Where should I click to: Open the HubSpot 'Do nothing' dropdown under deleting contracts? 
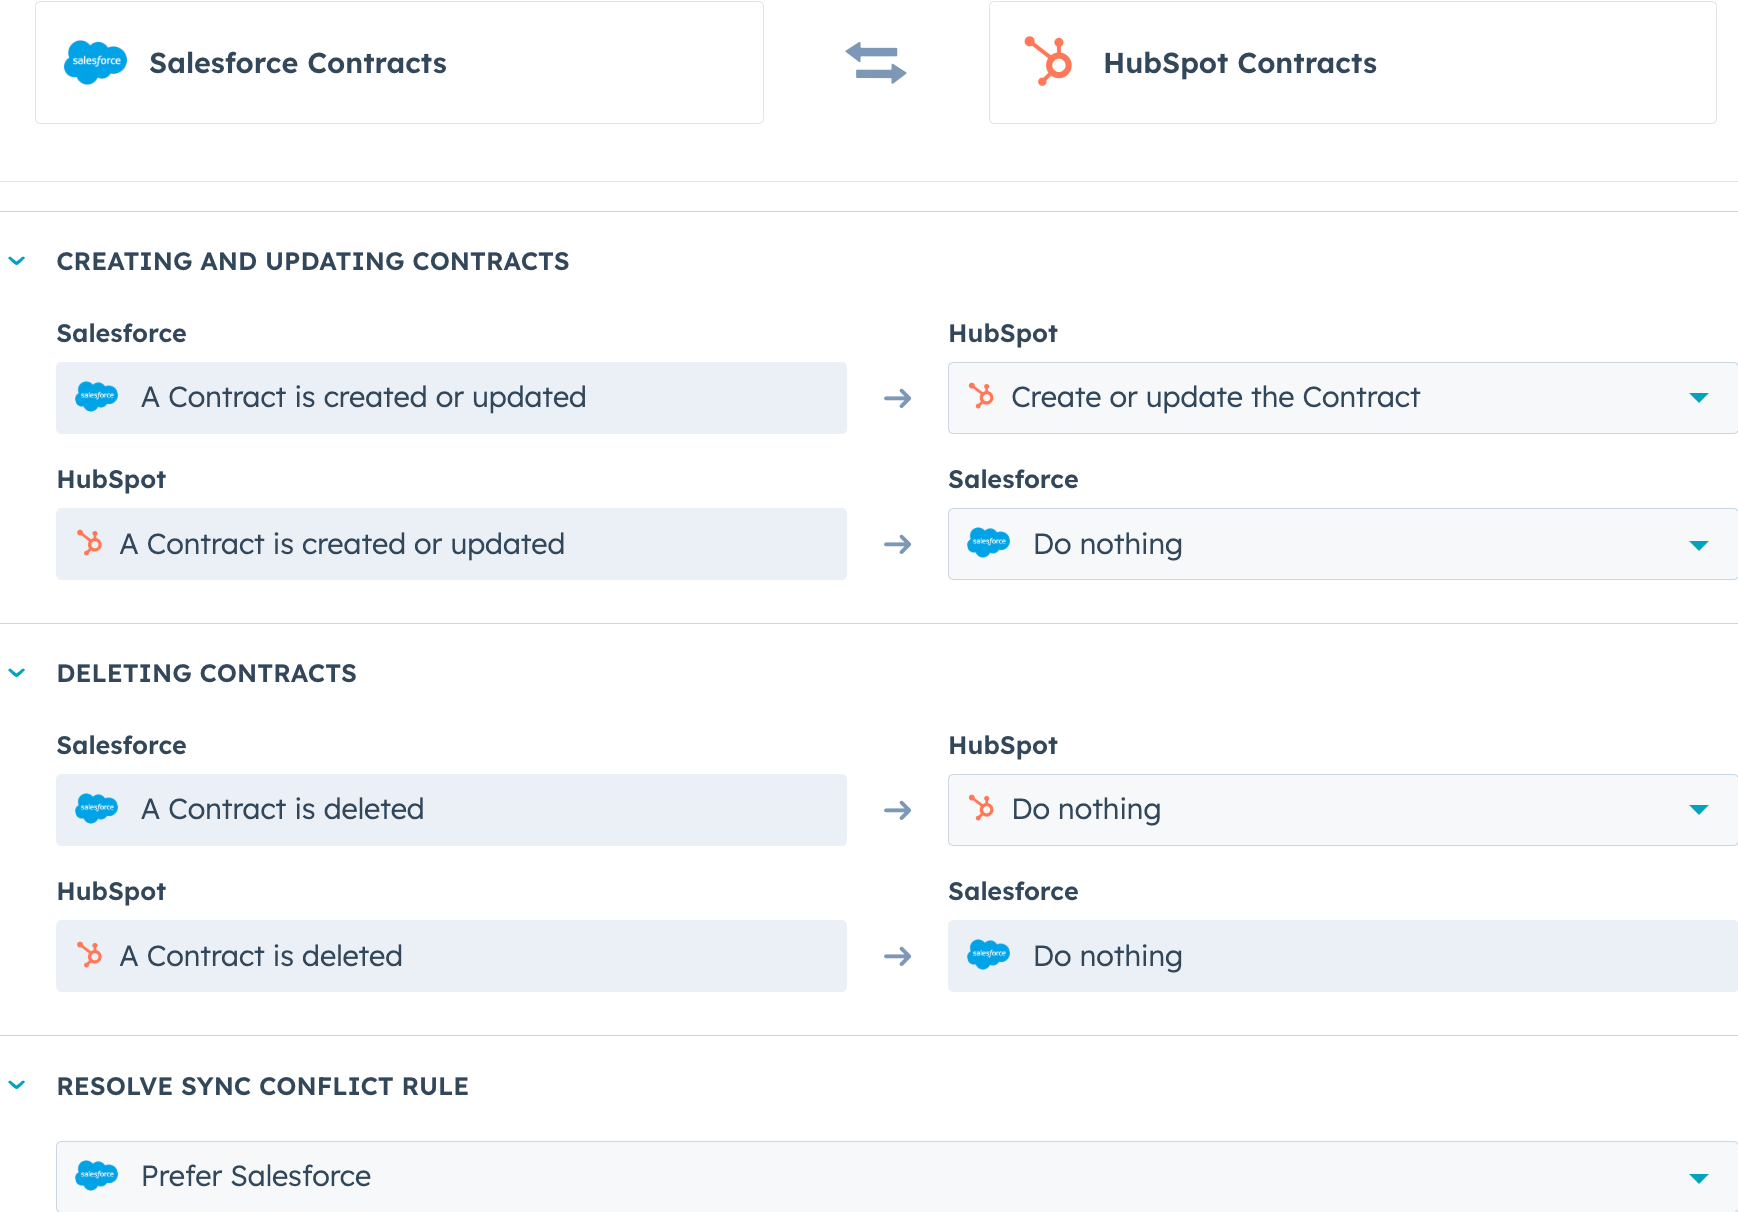click(1700, 809)
